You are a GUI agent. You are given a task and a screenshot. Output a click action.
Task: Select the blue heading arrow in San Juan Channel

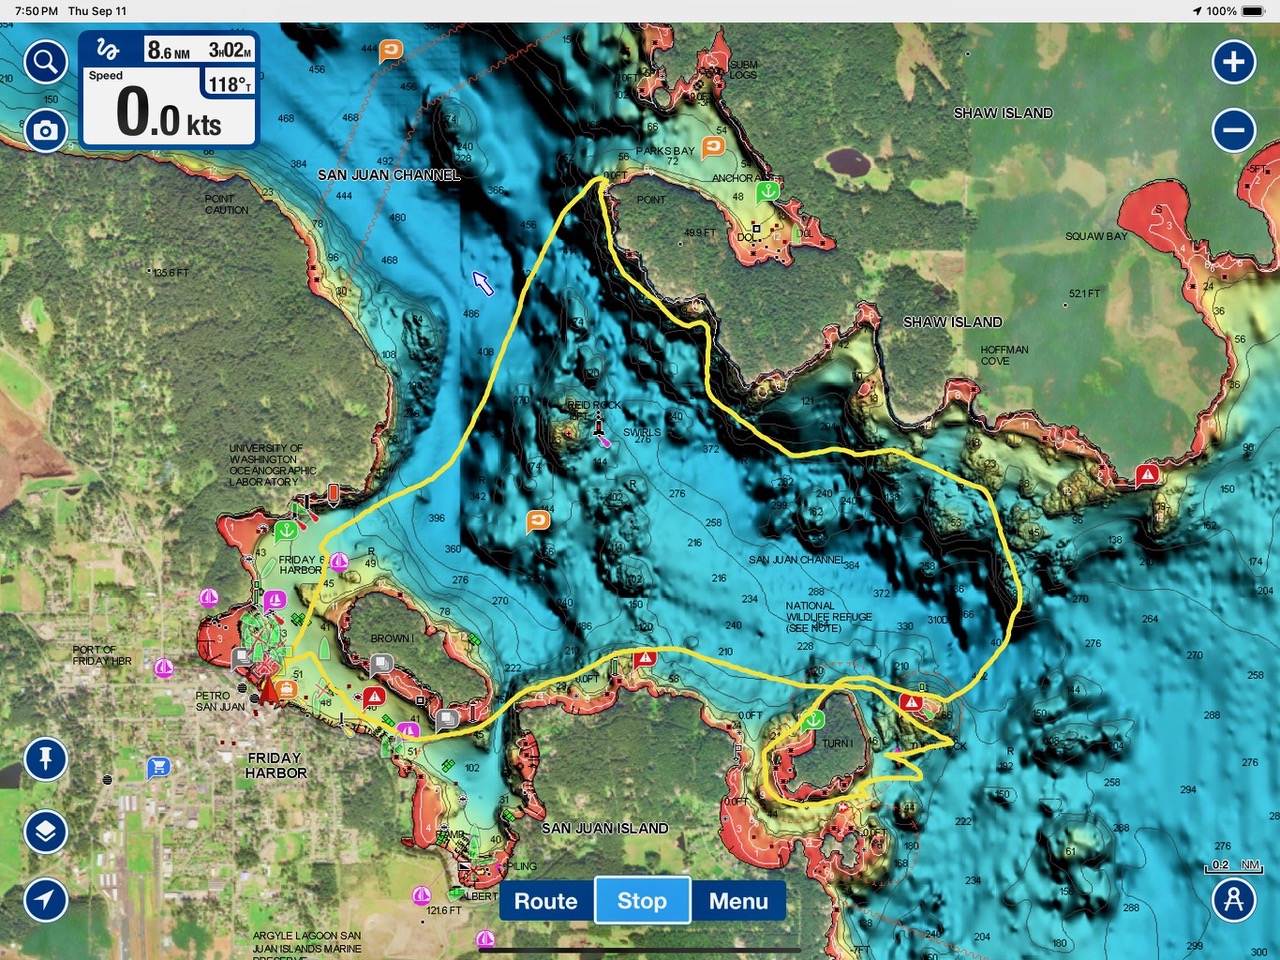tap(483, 283)
